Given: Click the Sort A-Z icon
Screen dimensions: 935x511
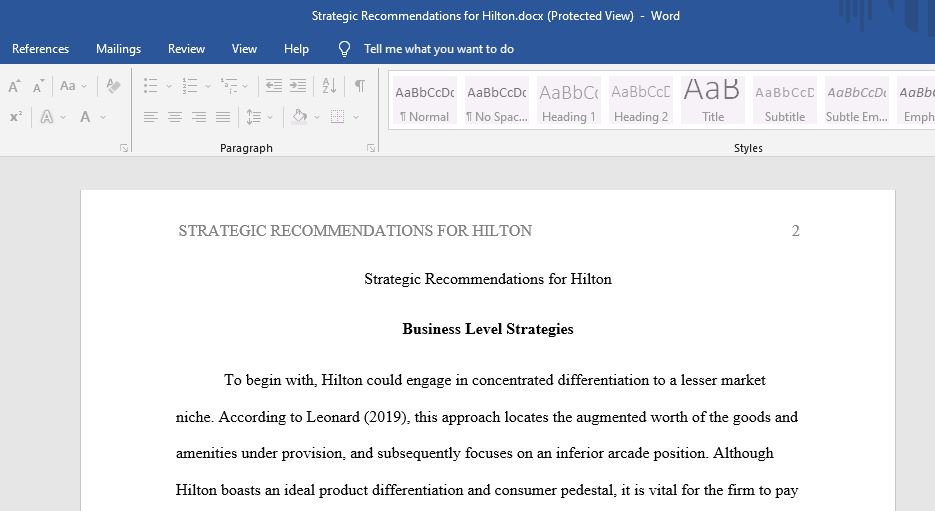Looking at the screenshot, I should [329, 86].
